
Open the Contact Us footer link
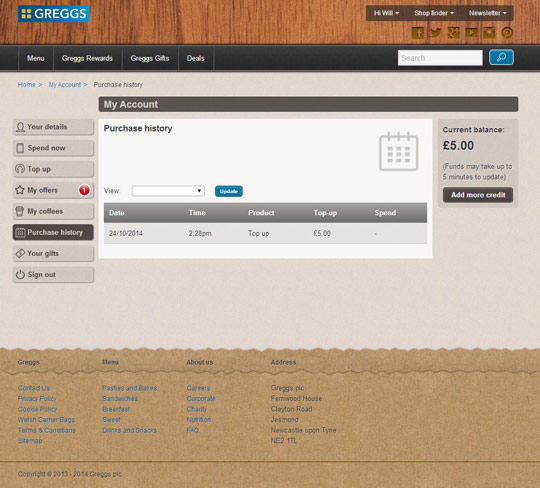point(34,388)
